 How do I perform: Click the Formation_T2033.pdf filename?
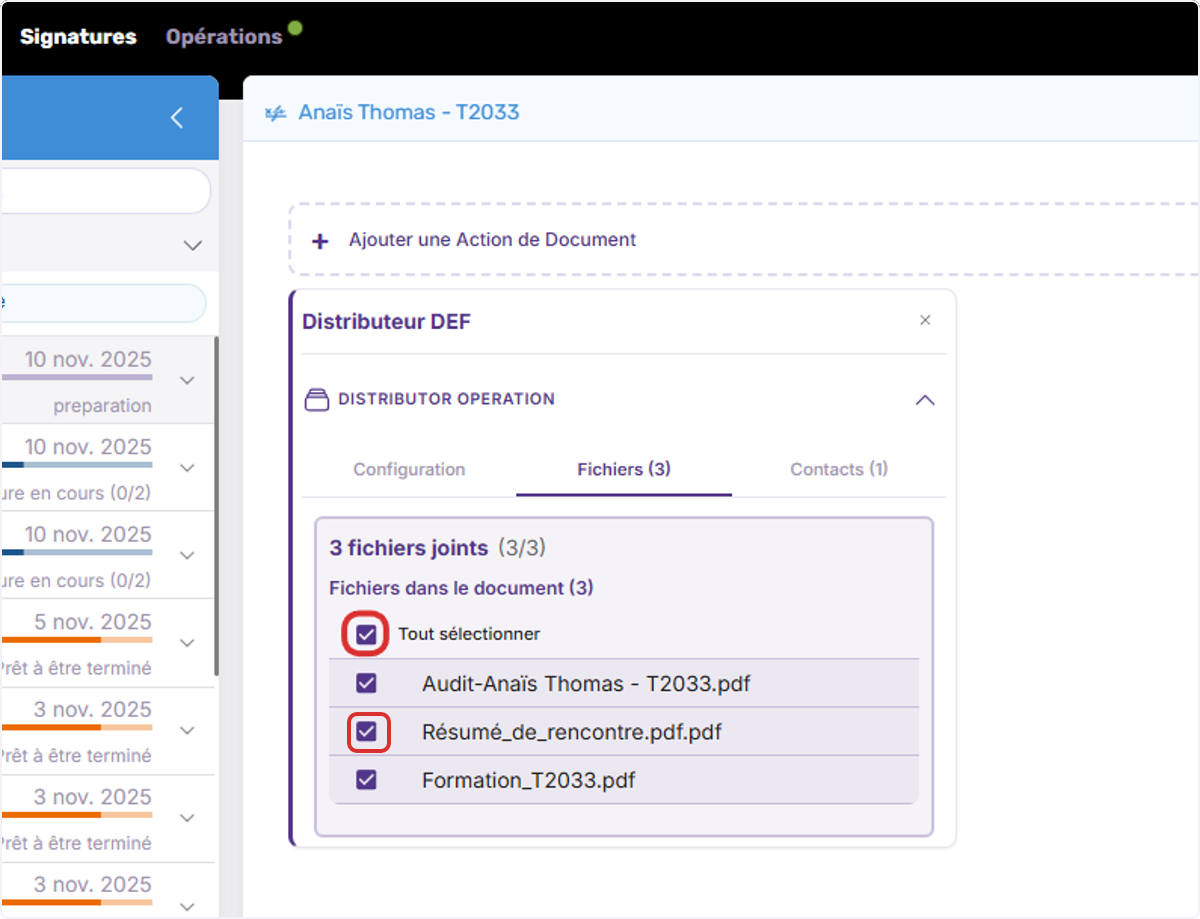coord(529,780)
